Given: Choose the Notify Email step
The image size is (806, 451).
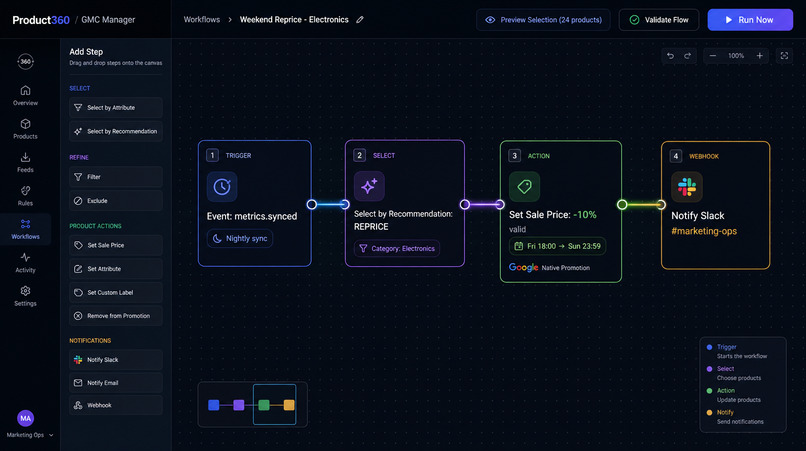Looking at the screenshot, I should click(116, 383).
